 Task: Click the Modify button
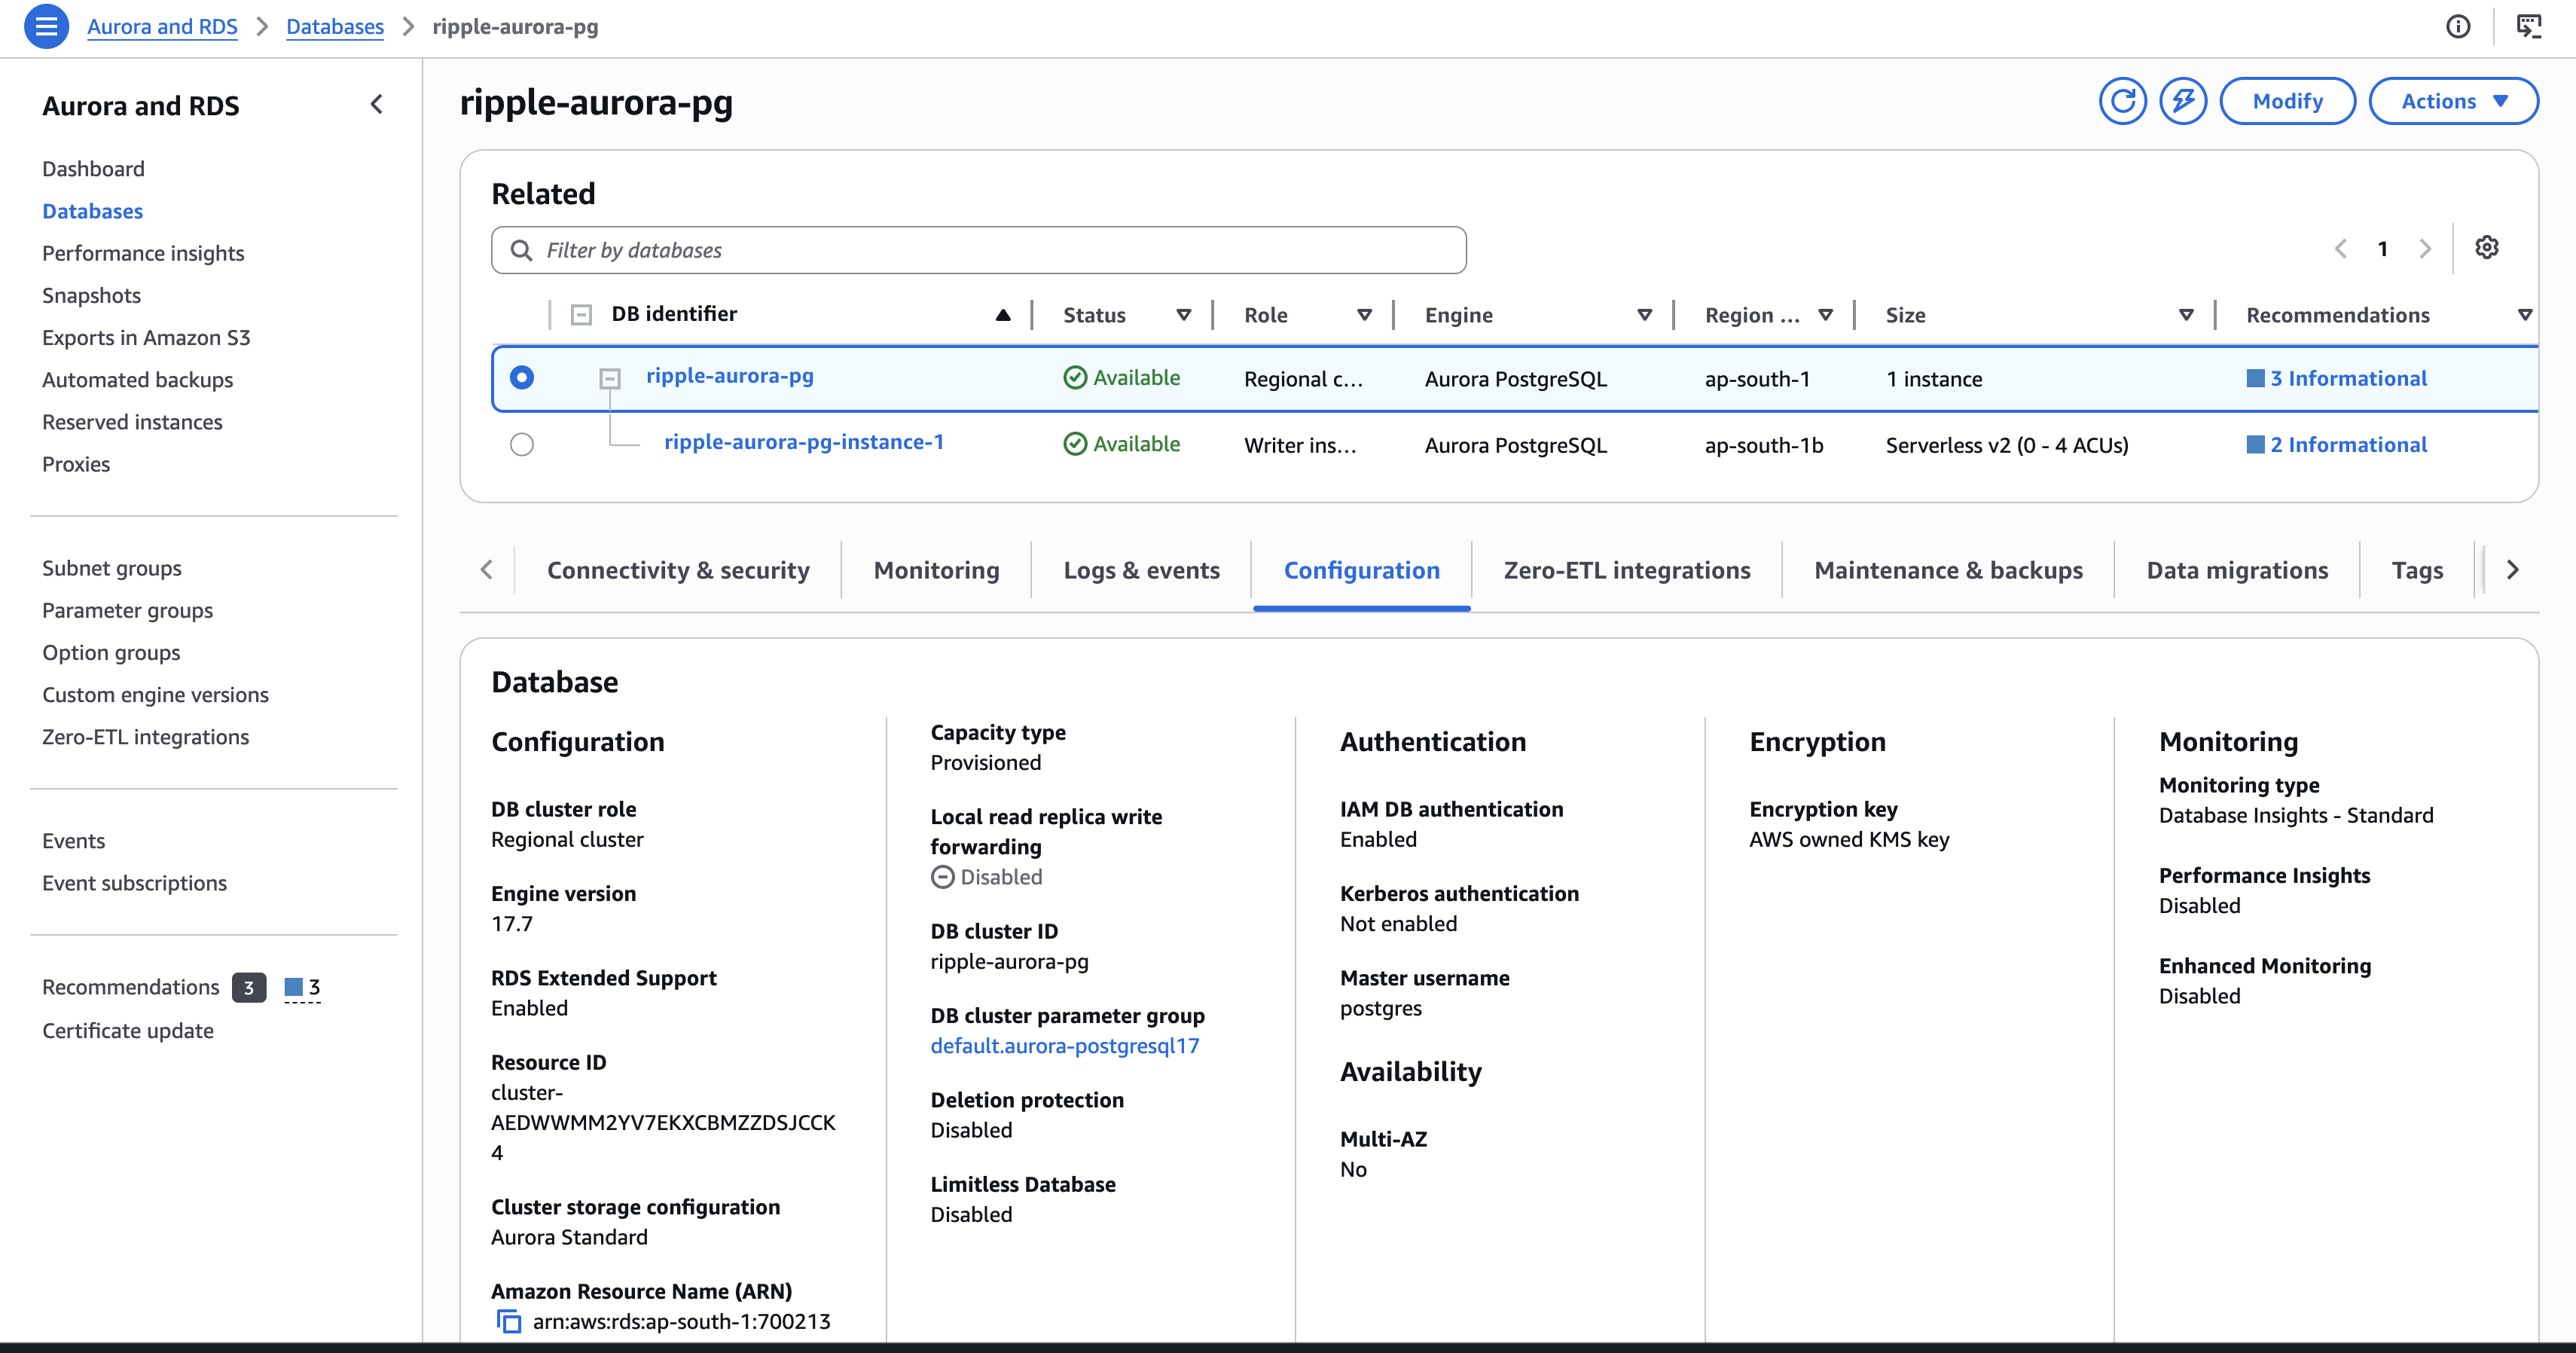tap(2287, 101)
